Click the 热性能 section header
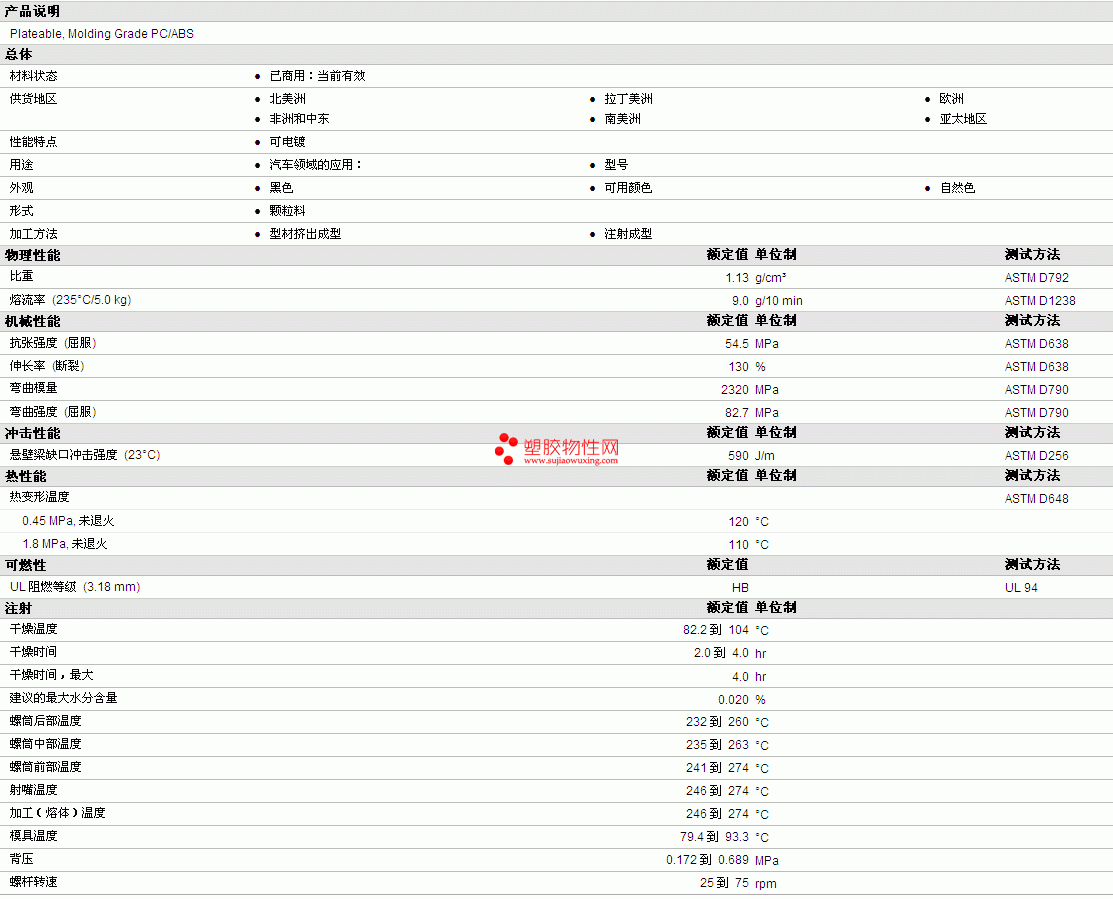This screenshot has height=899, width=1113. pos(26,477)
